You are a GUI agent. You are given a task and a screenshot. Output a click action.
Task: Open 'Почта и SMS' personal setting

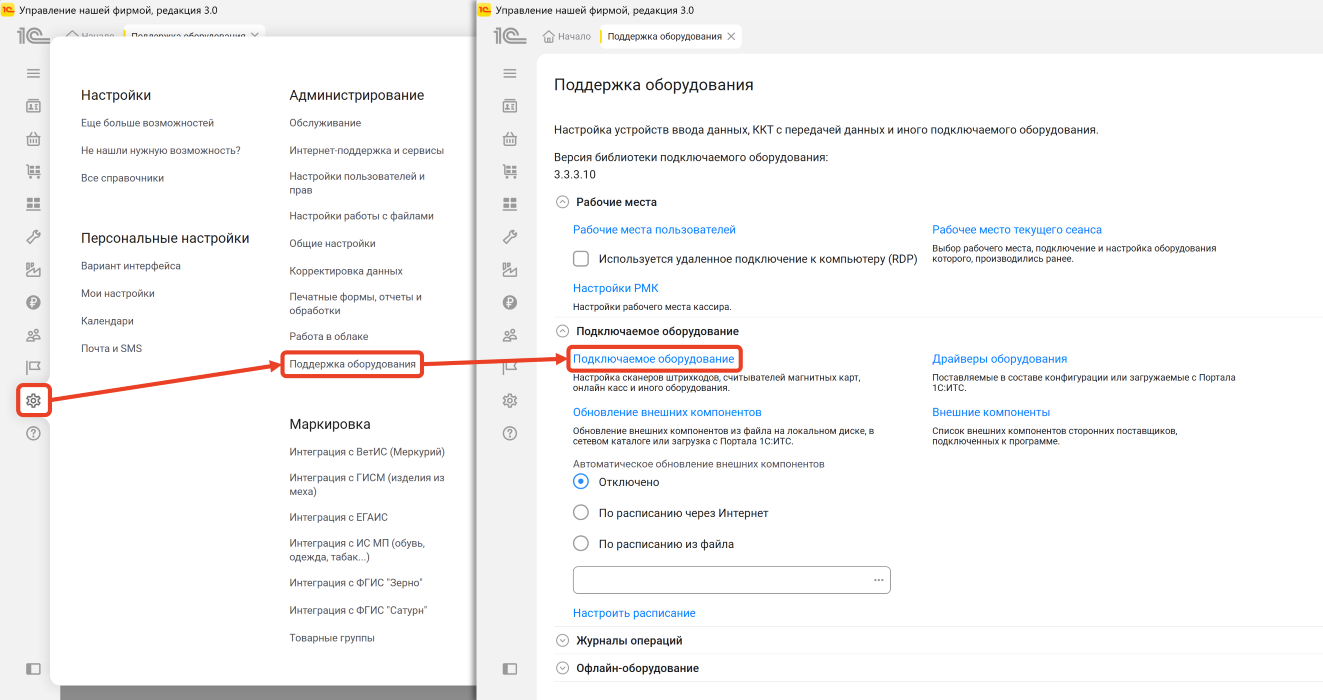pyautogui.click(x=111, y=348)
